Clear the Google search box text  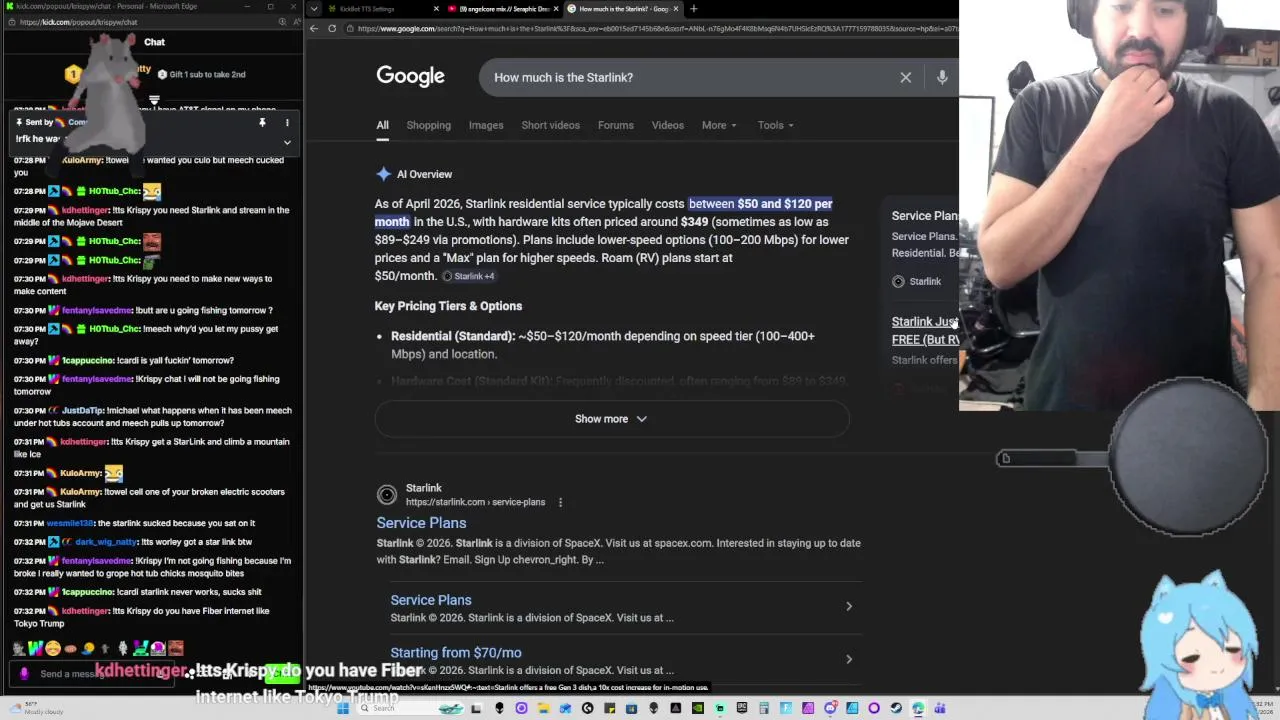tap(905, 77)
